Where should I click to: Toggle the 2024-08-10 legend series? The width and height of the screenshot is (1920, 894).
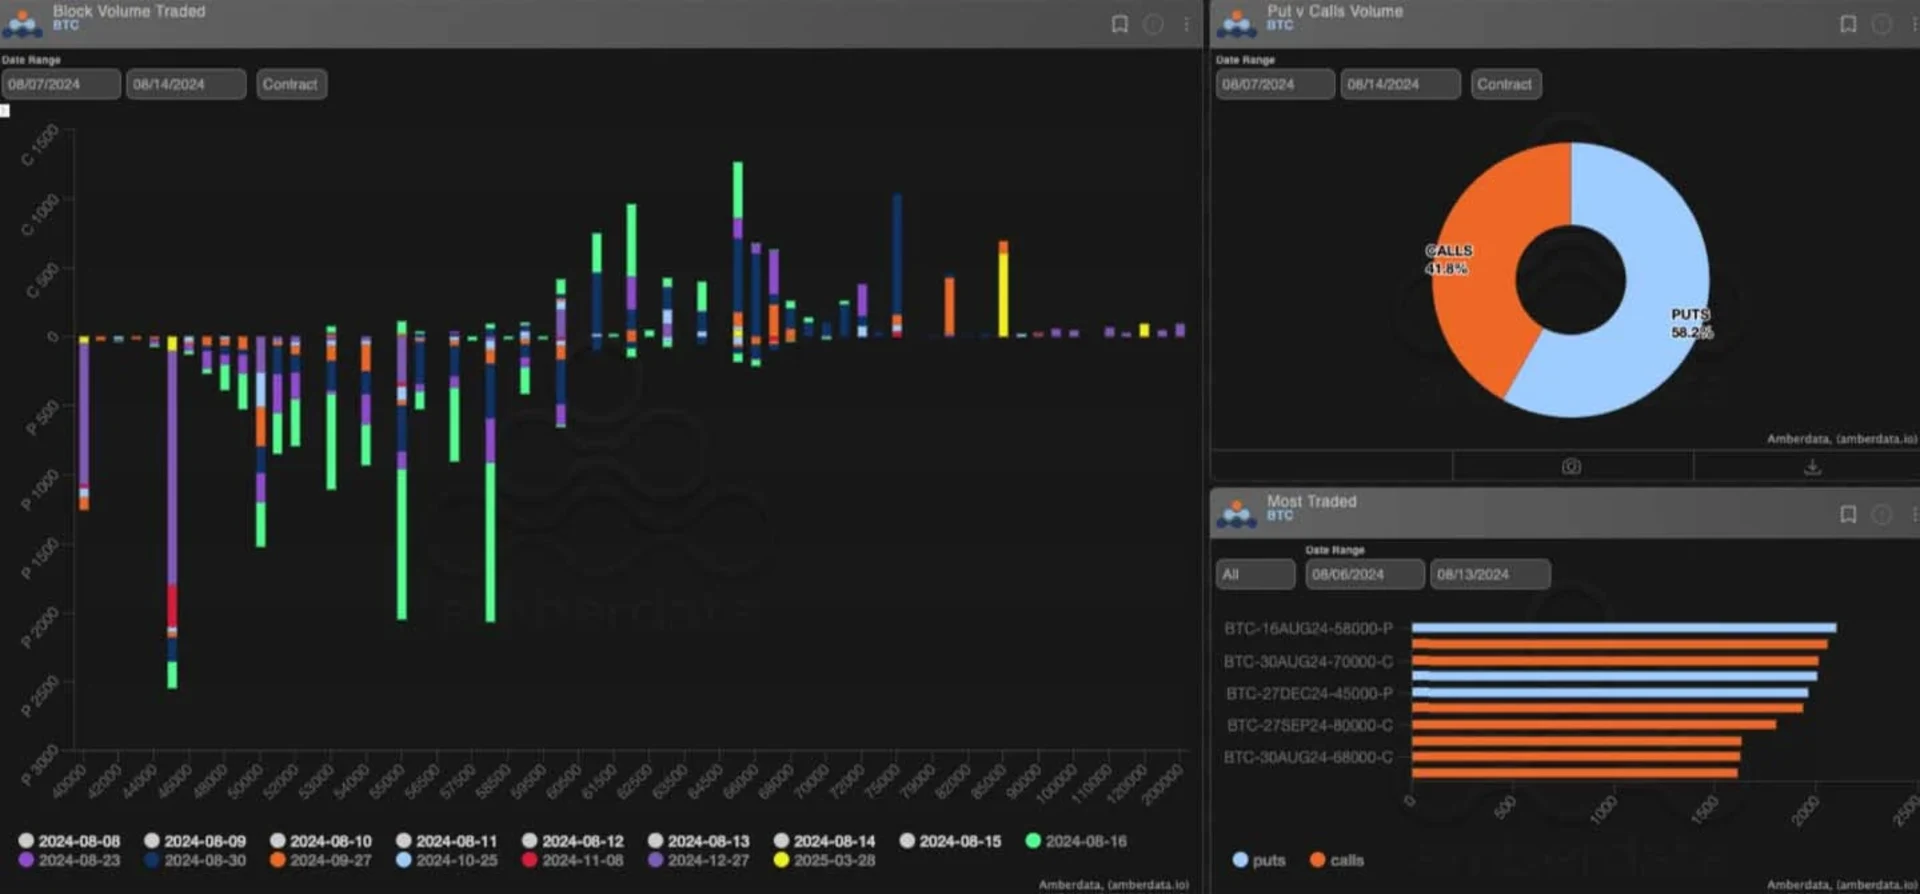[x=321, y=841]
